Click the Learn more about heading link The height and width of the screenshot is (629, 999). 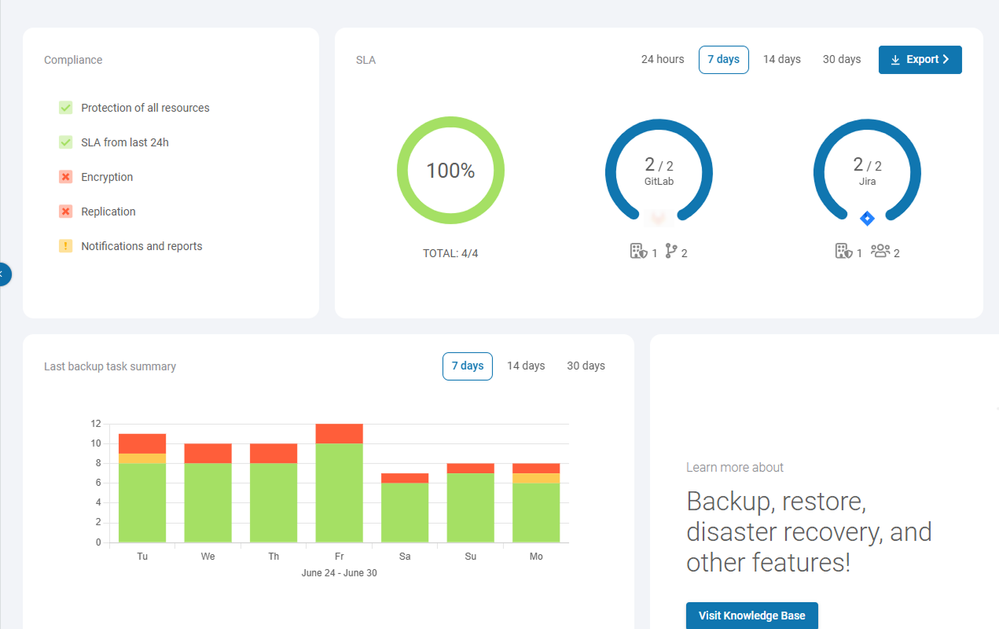click(x=735, y=467)
